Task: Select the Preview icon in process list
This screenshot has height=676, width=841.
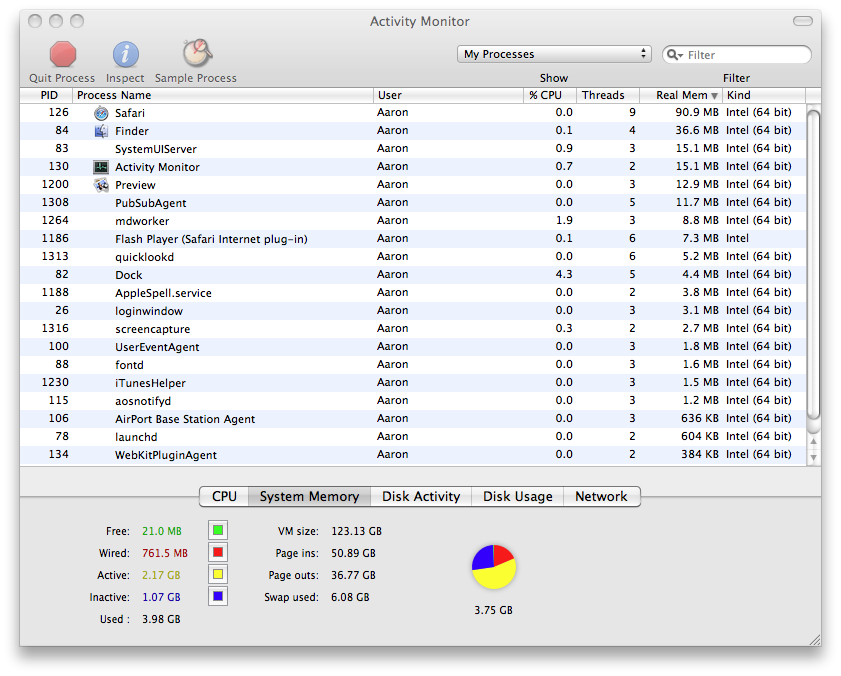Action: (101, 185)
